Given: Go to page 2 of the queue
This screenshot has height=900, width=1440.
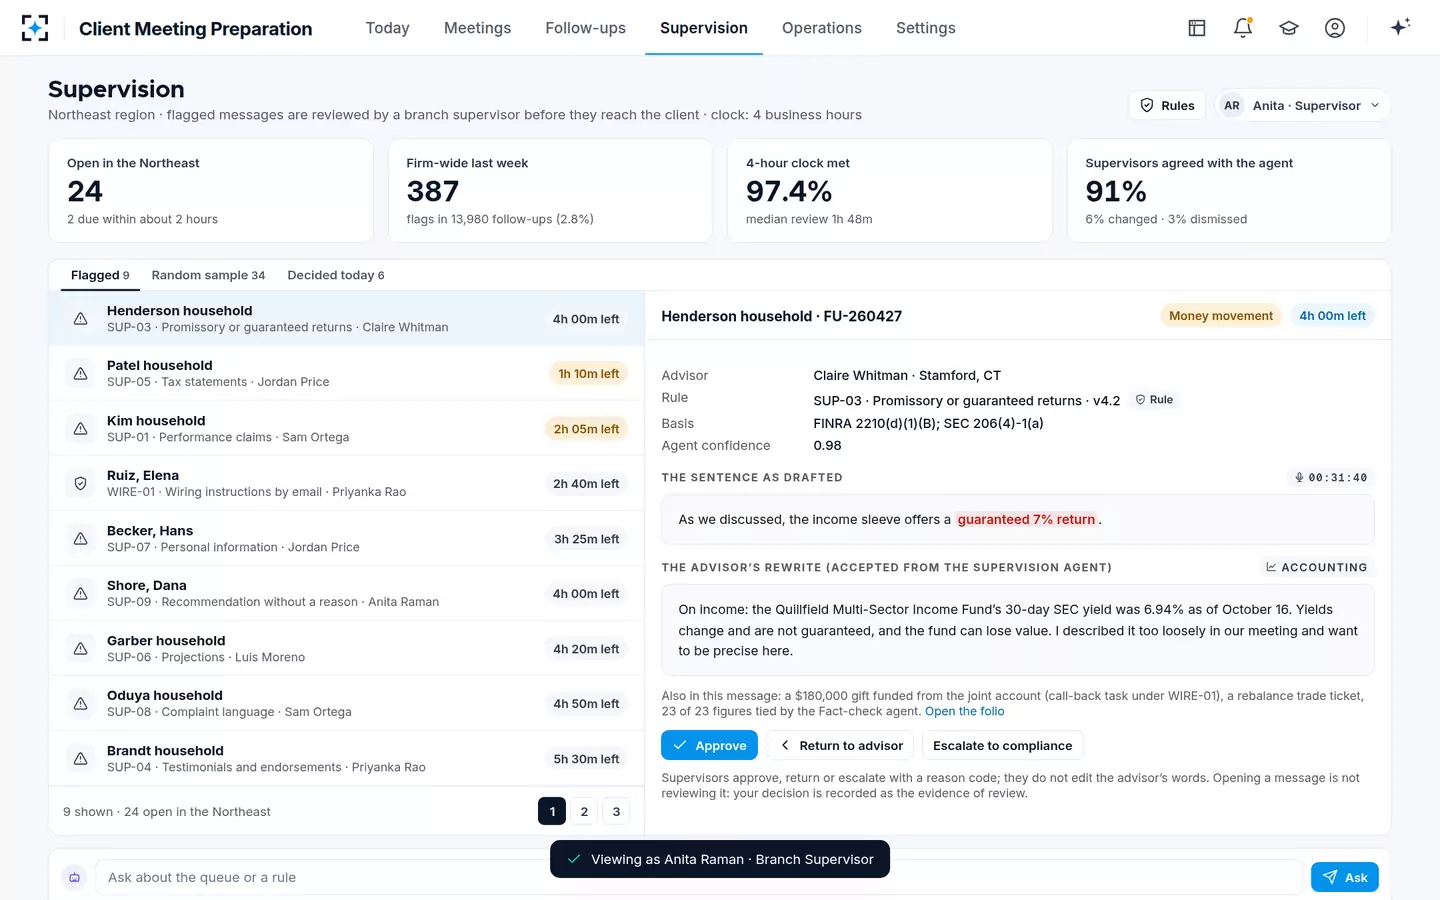Looking at the screenshot, I should pos(584,811).
